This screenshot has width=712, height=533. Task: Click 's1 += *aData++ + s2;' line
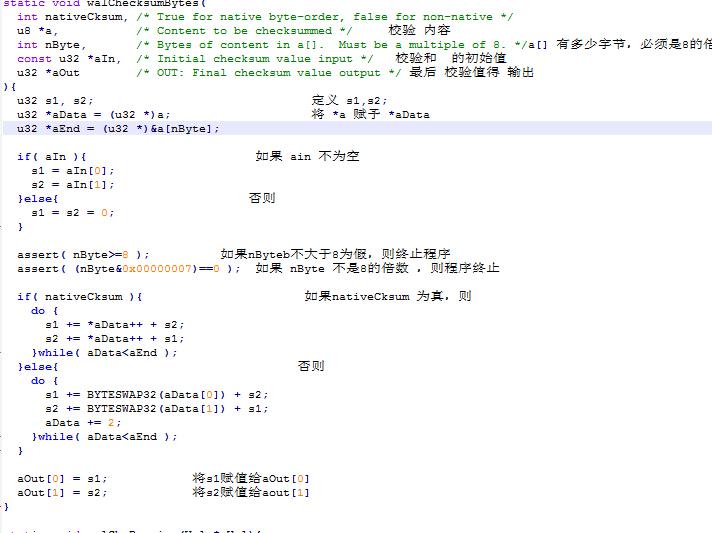pyautogui.click(x=114, y=325)
